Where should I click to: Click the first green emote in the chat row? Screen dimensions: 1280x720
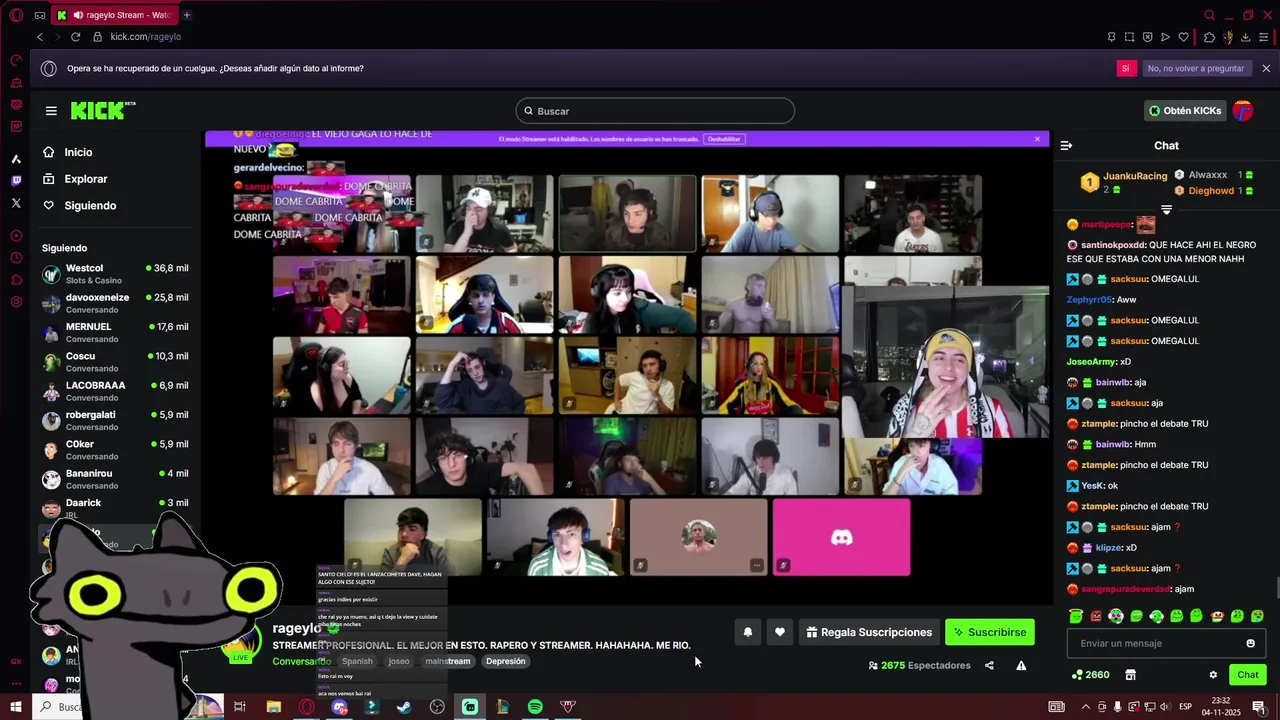1076,616
